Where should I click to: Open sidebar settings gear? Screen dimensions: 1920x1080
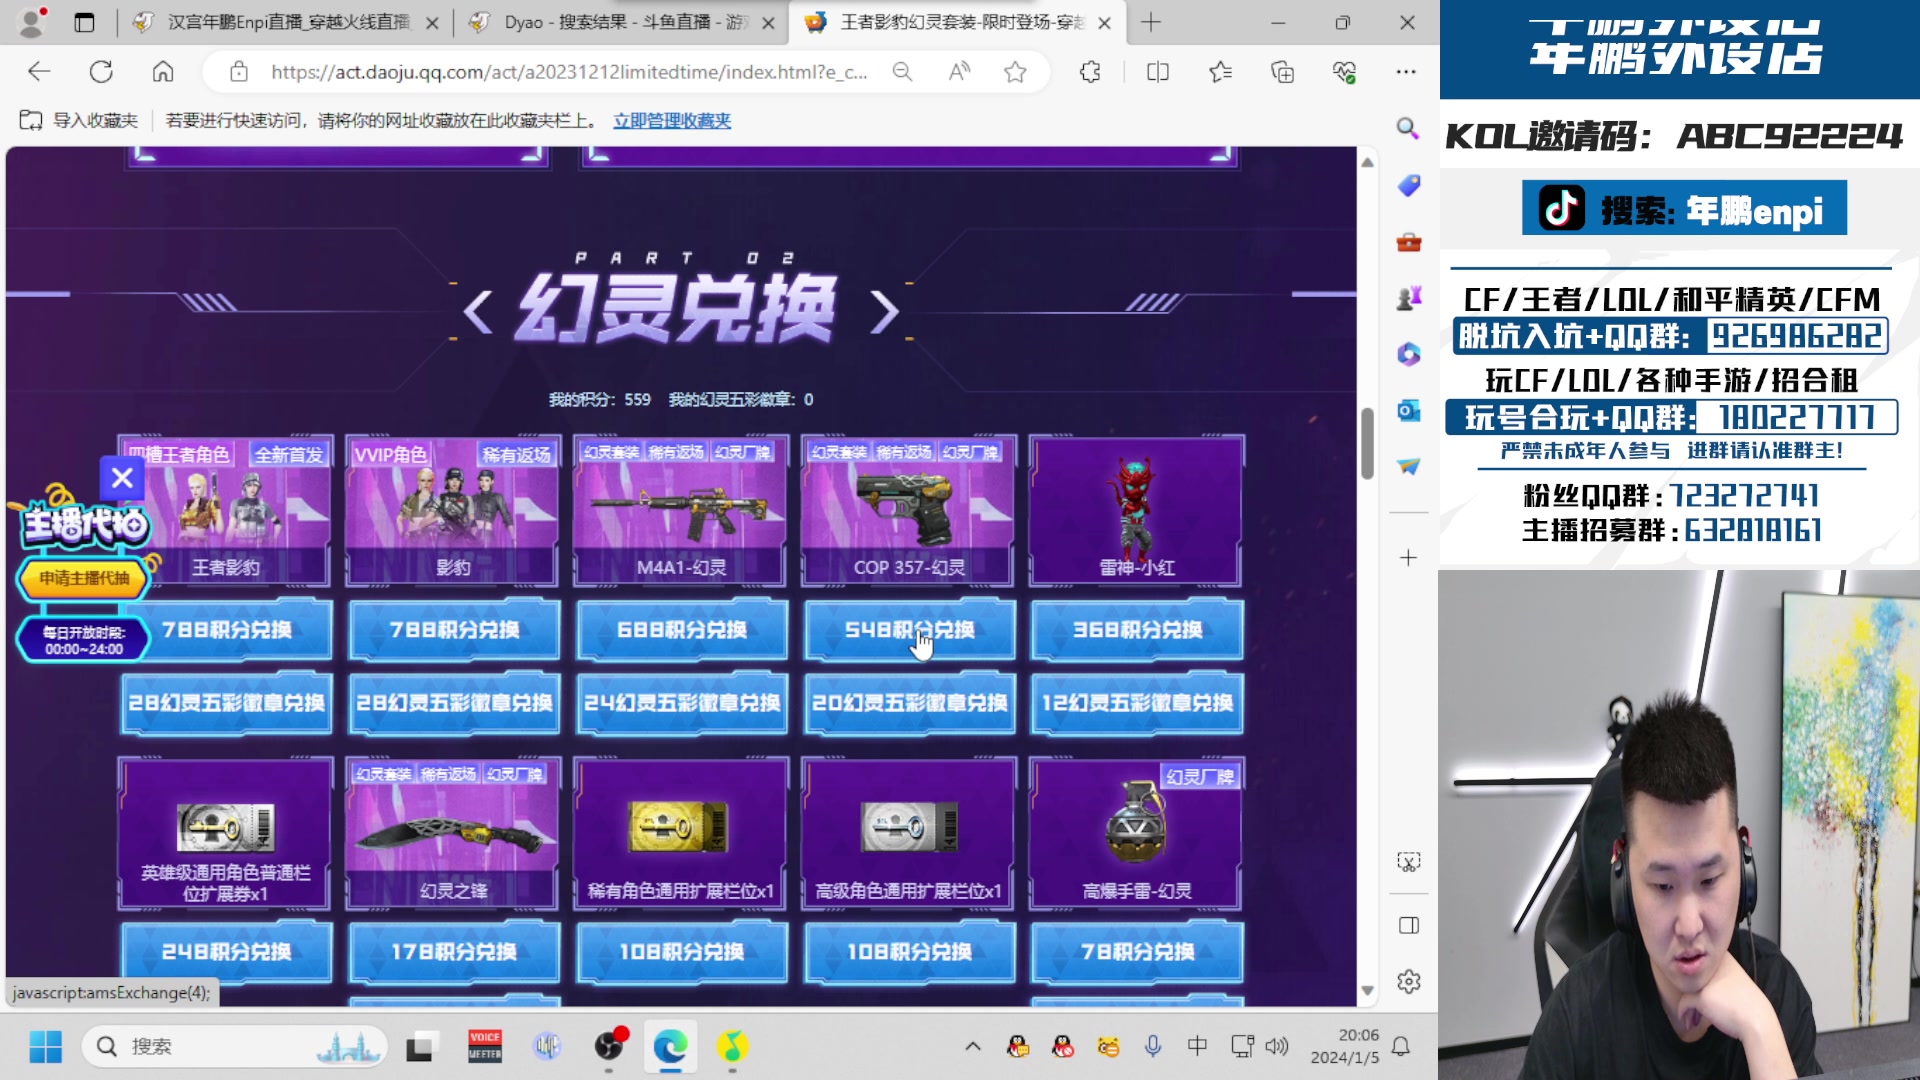tap(1408, 982)
